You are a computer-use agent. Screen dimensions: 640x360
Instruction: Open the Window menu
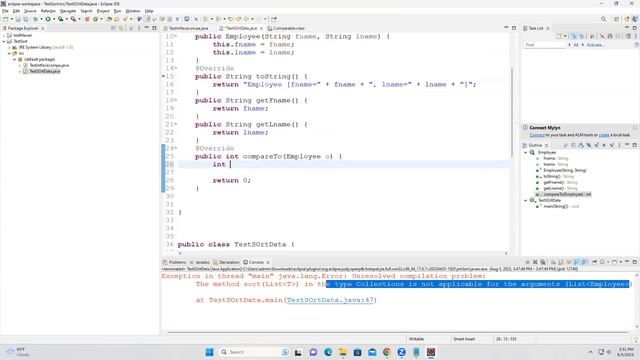point(133,11)
